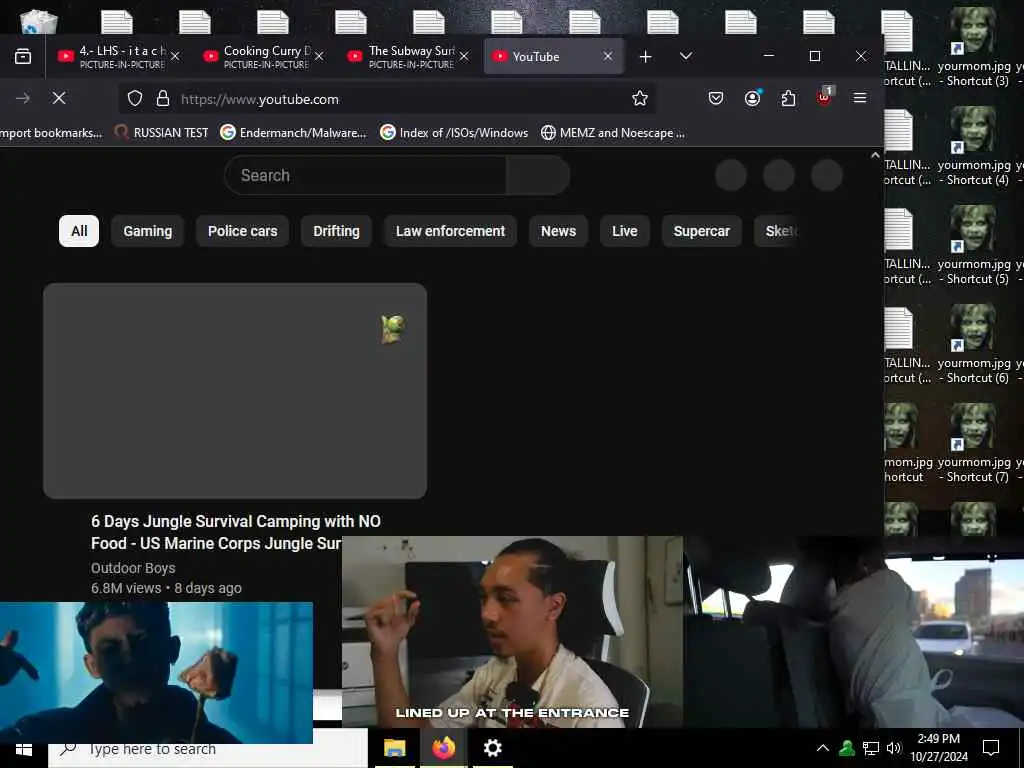Select yourmom.jpg - Shortcut (7) desktop icon
This screenshot has width=1024, height=768.
click(x=974, y=443)
